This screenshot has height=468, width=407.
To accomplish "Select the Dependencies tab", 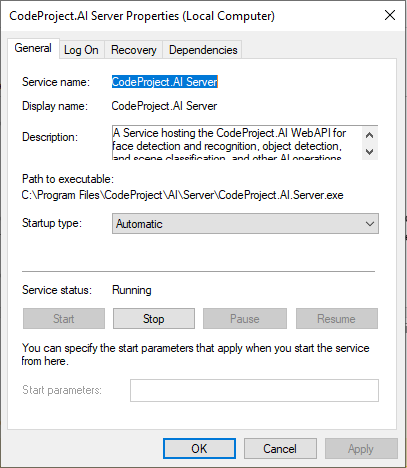I will 203,50.
